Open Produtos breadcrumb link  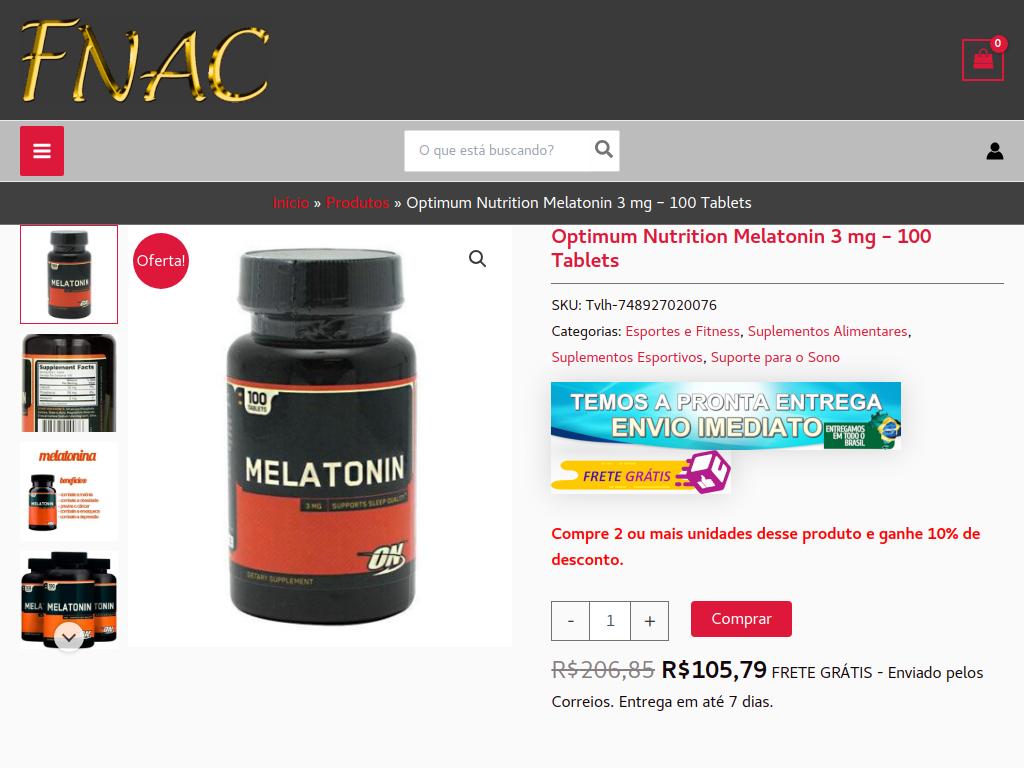point(357,203)
